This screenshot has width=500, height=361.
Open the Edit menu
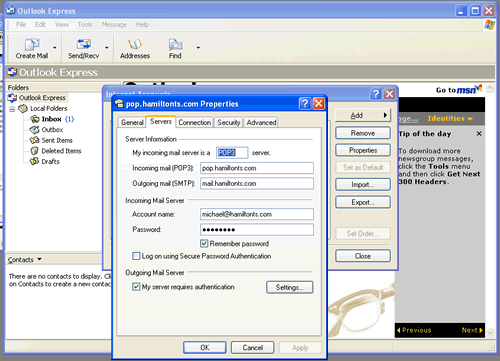coord(40,25)
